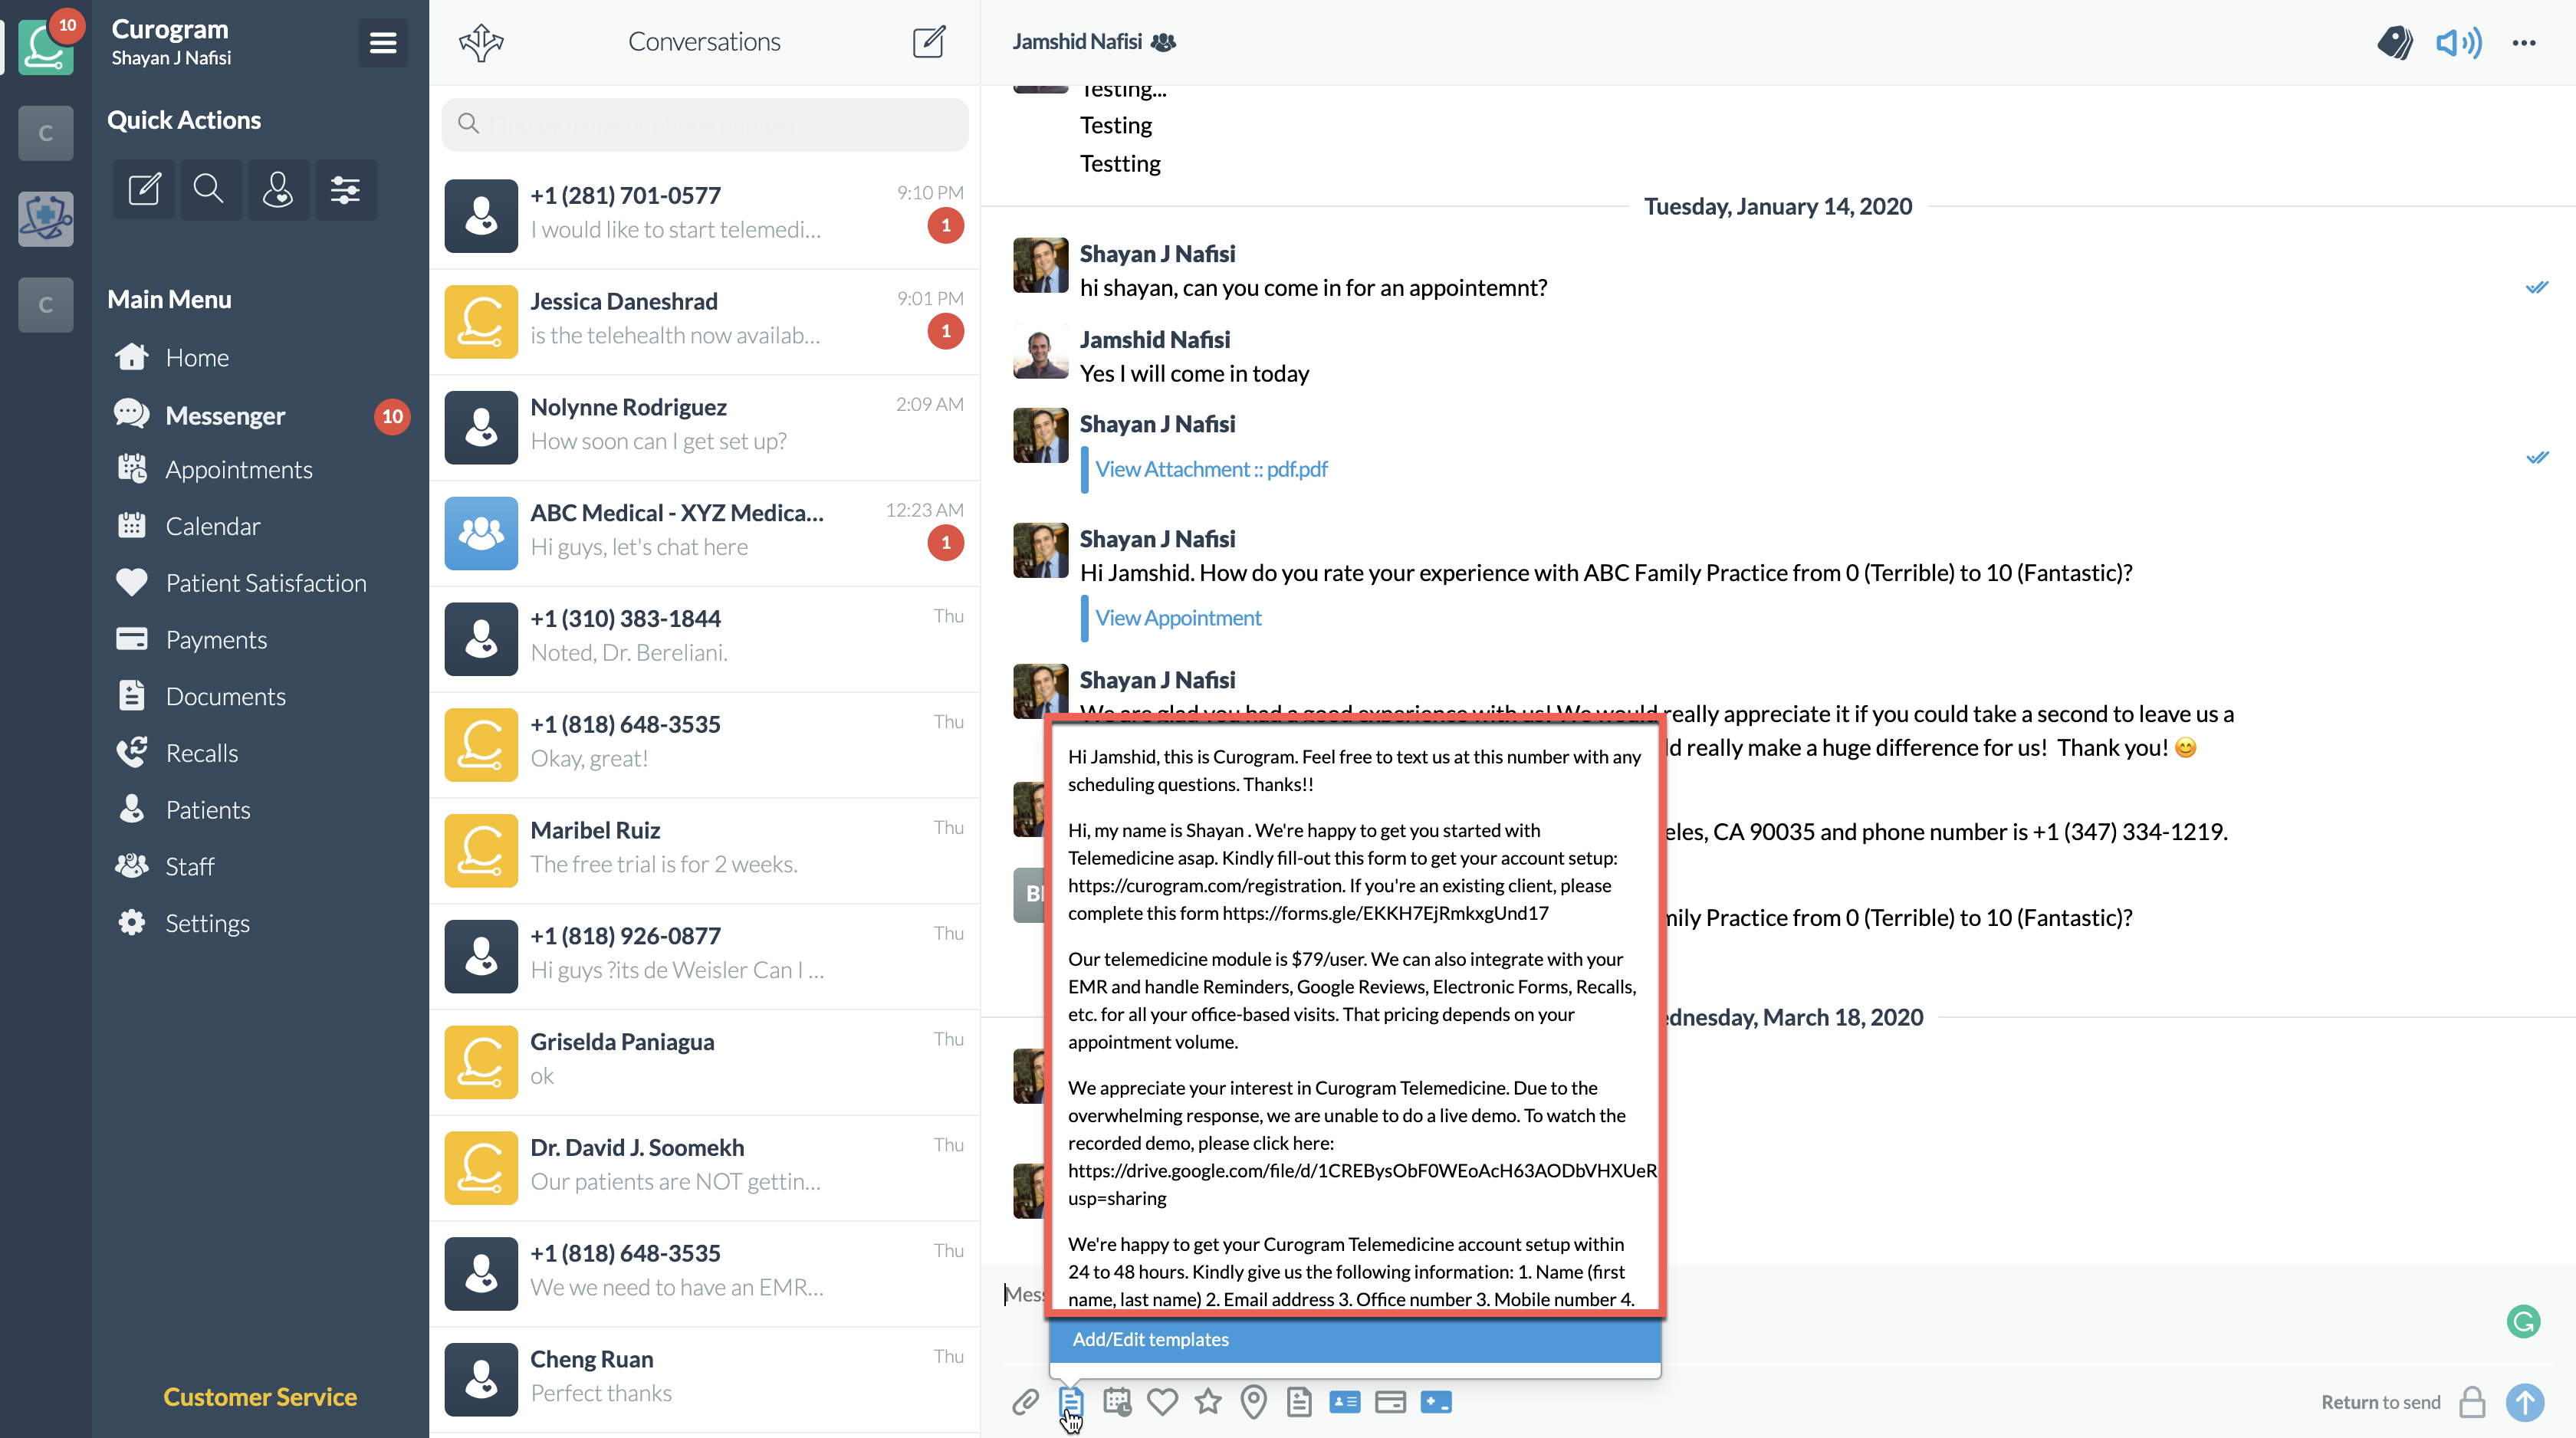Click the add patient quick action icon
Image resolution: width=2576 pixels, height=1438 pixels.
point(277,189)
